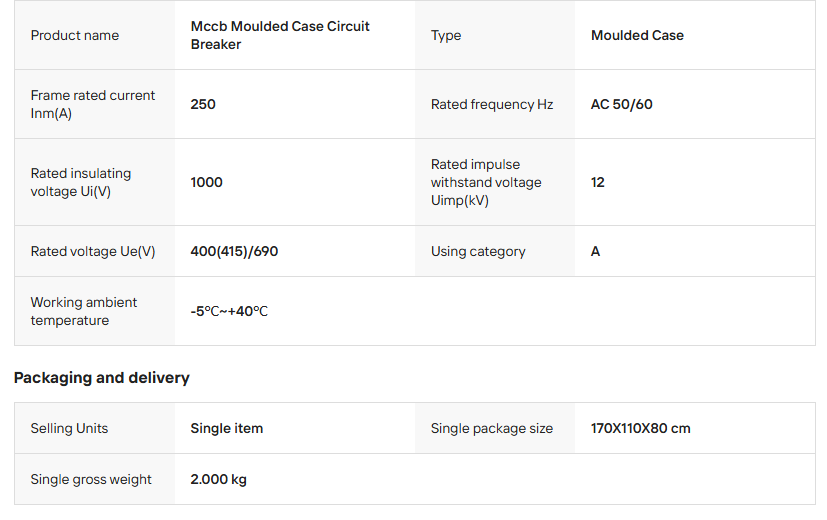Click the impulse withstand voltage value 12
Image resolution: width=827 pixels, height=520 pixels.
598,182
